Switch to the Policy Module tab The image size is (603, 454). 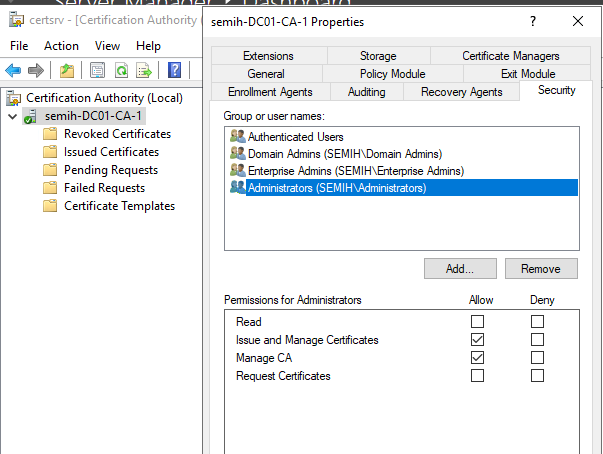[x=392, y=74]
